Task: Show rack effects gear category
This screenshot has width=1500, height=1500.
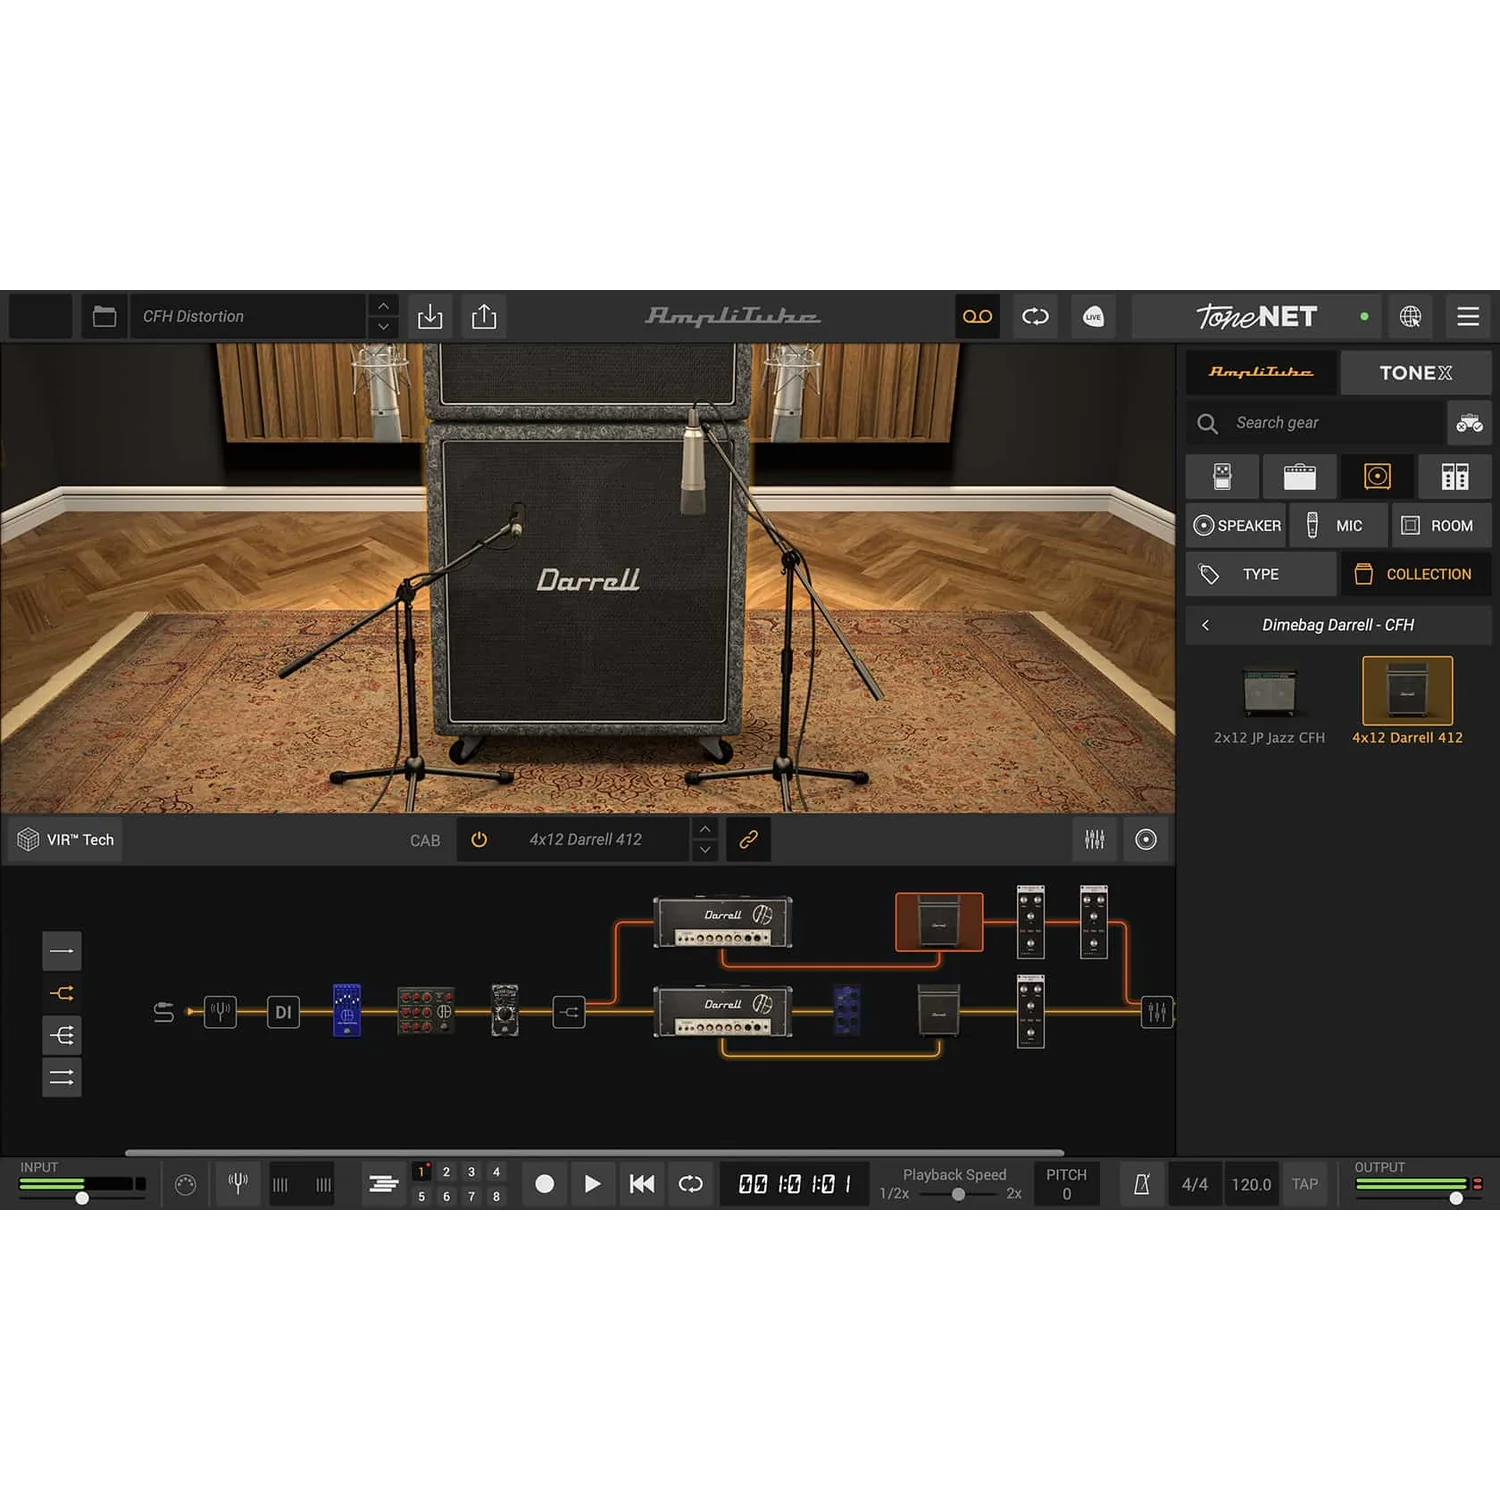Action: [1455, 476]
